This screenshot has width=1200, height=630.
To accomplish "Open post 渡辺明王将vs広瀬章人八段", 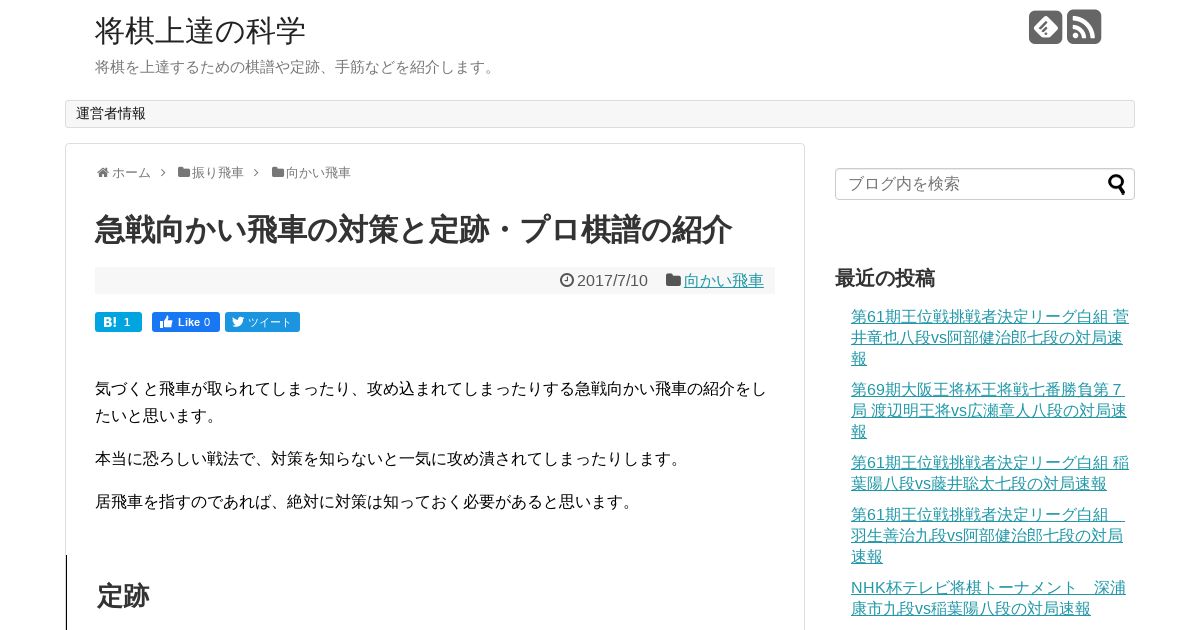I will (989, 411).
